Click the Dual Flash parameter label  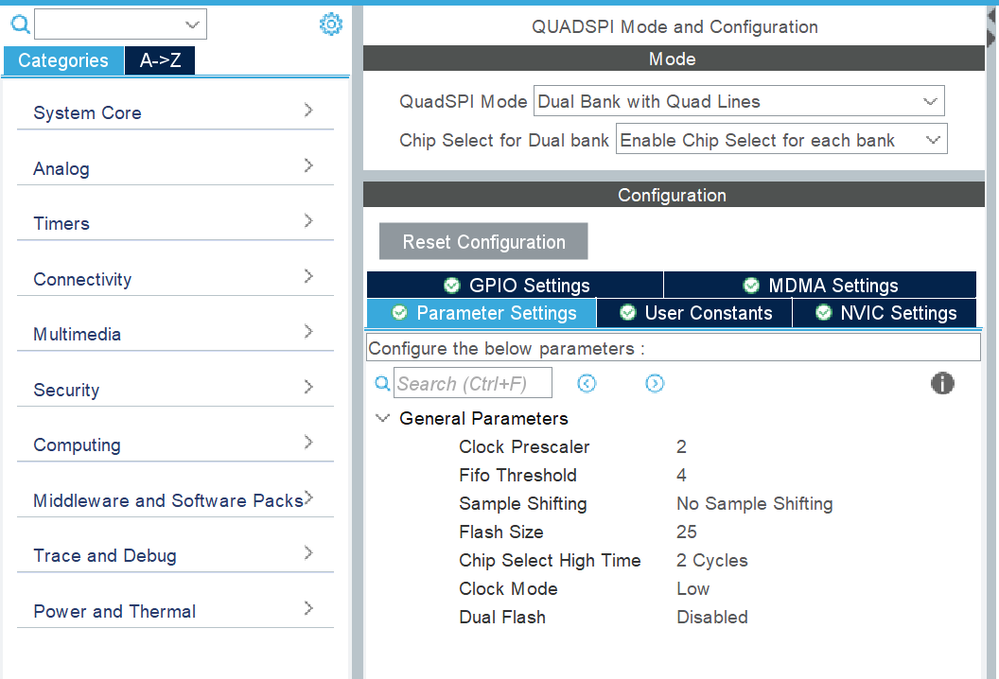503,617
